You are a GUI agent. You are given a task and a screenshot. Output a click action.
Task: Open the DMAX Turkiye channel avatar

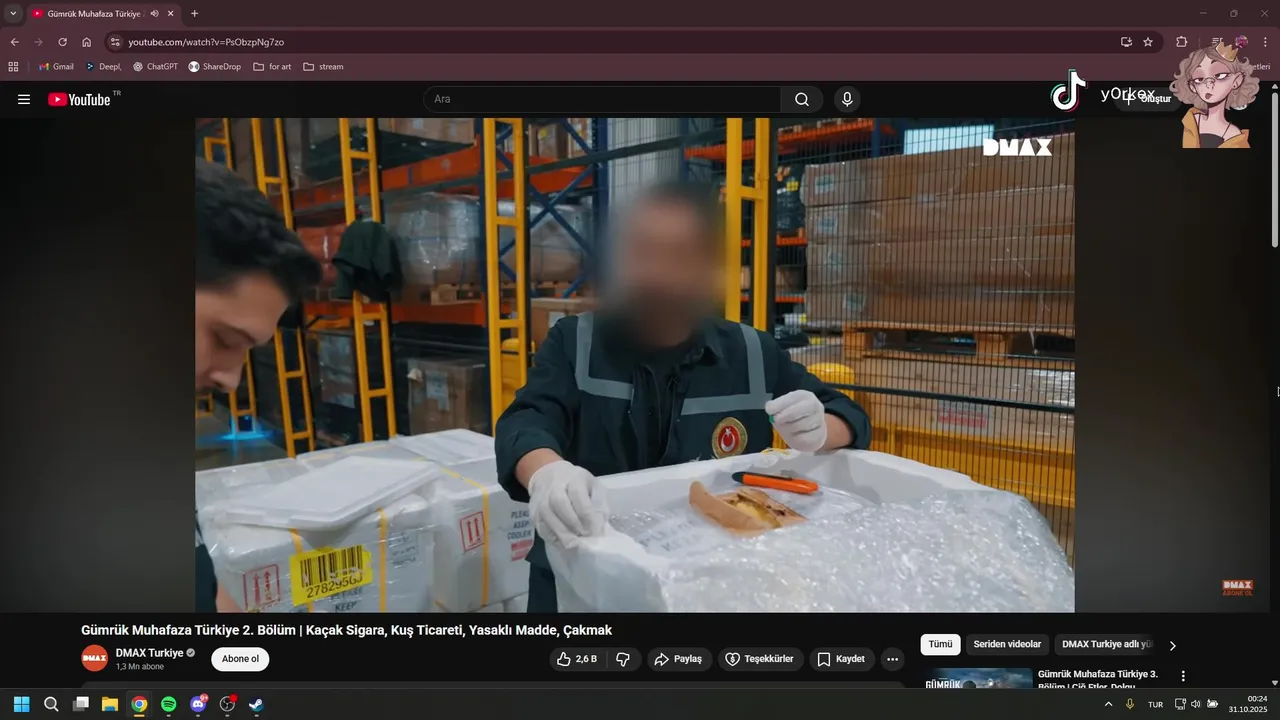[x=95, y=659]
